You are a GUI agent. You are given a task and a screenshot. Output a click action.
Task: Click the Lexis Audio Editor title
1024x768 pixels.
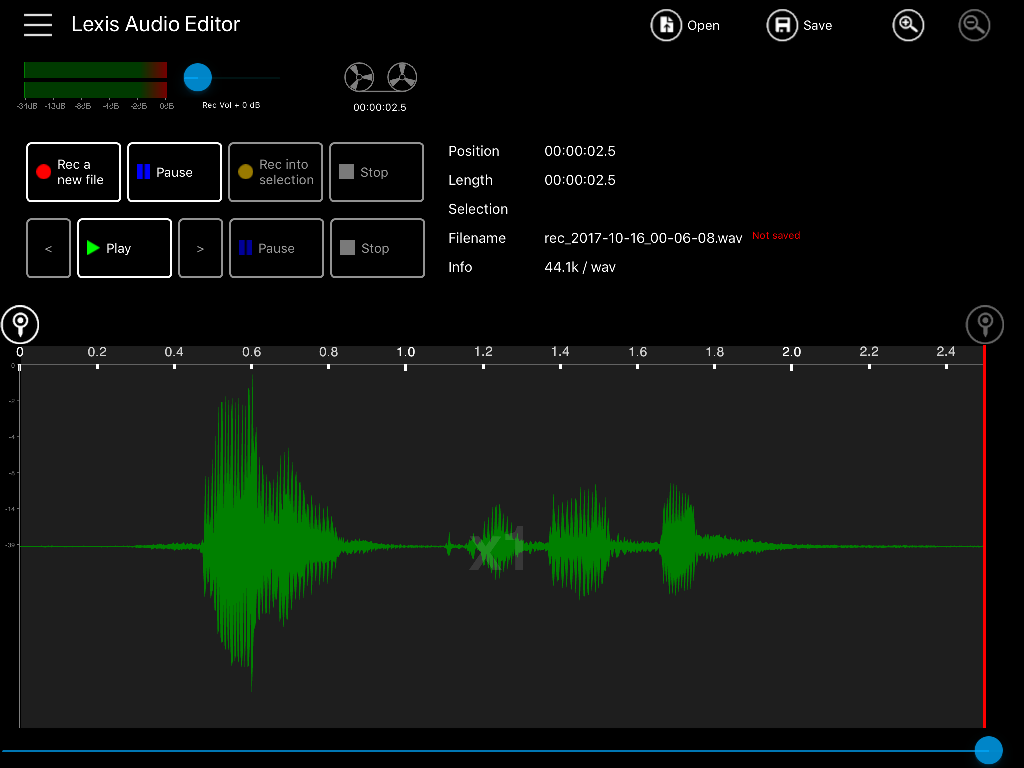point(155,24)
